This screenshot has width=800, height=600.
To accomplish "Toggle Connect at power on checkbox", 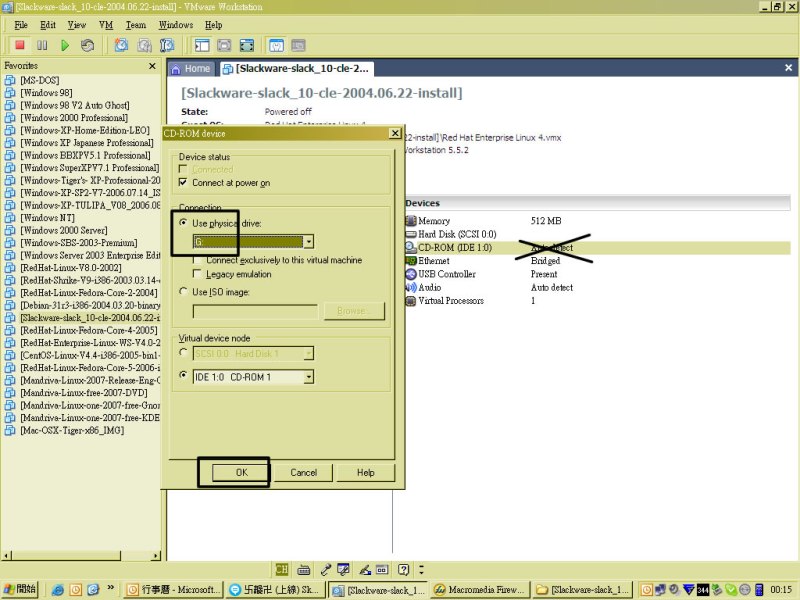I will (183, 182).
